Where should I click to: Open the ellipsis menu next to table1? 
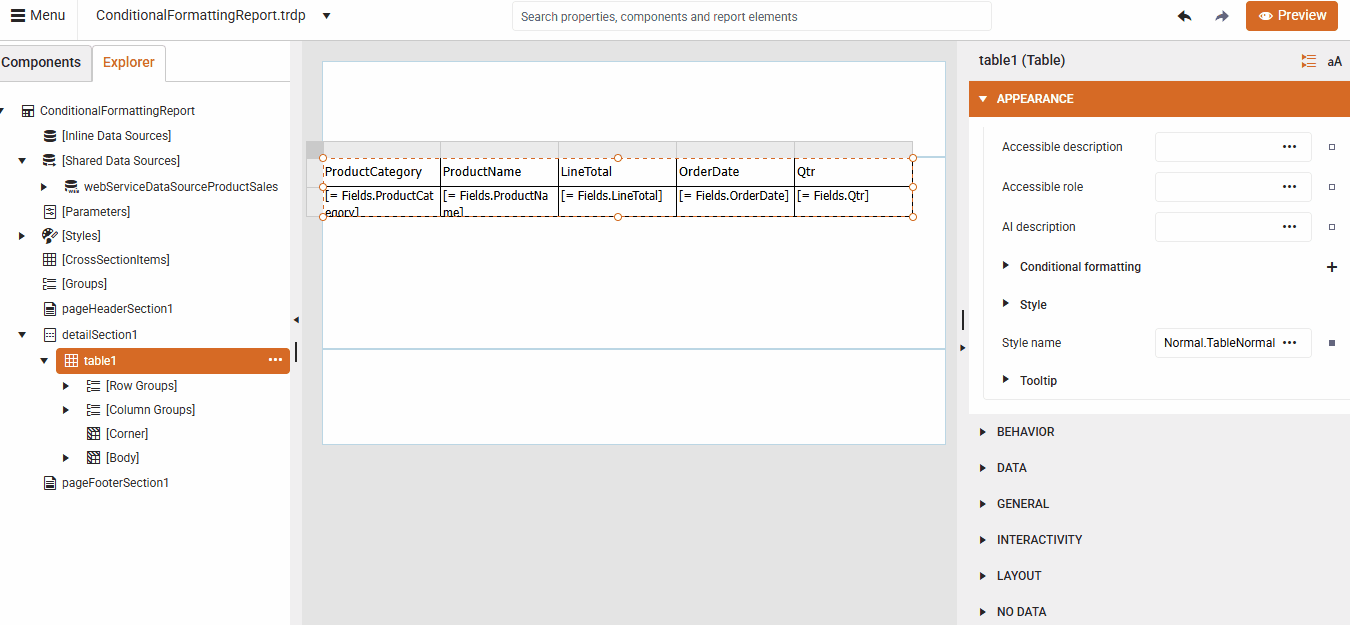tap(275, 361)
